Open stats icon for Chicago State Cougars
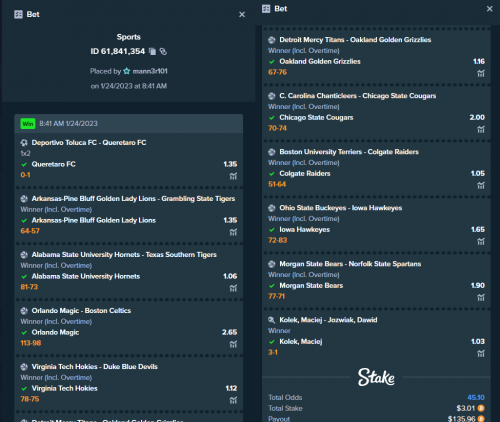The height and width of the screenshot is (422, 500). [x=481, y=129]
